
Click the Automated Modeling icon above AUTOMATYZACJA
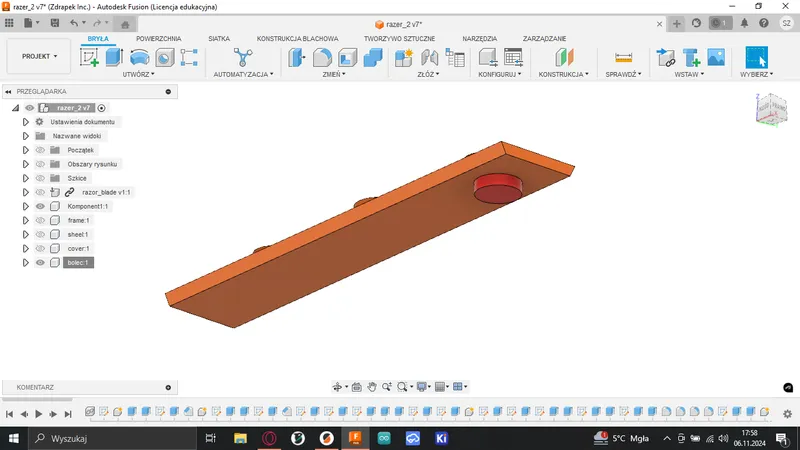pos(243,58)
